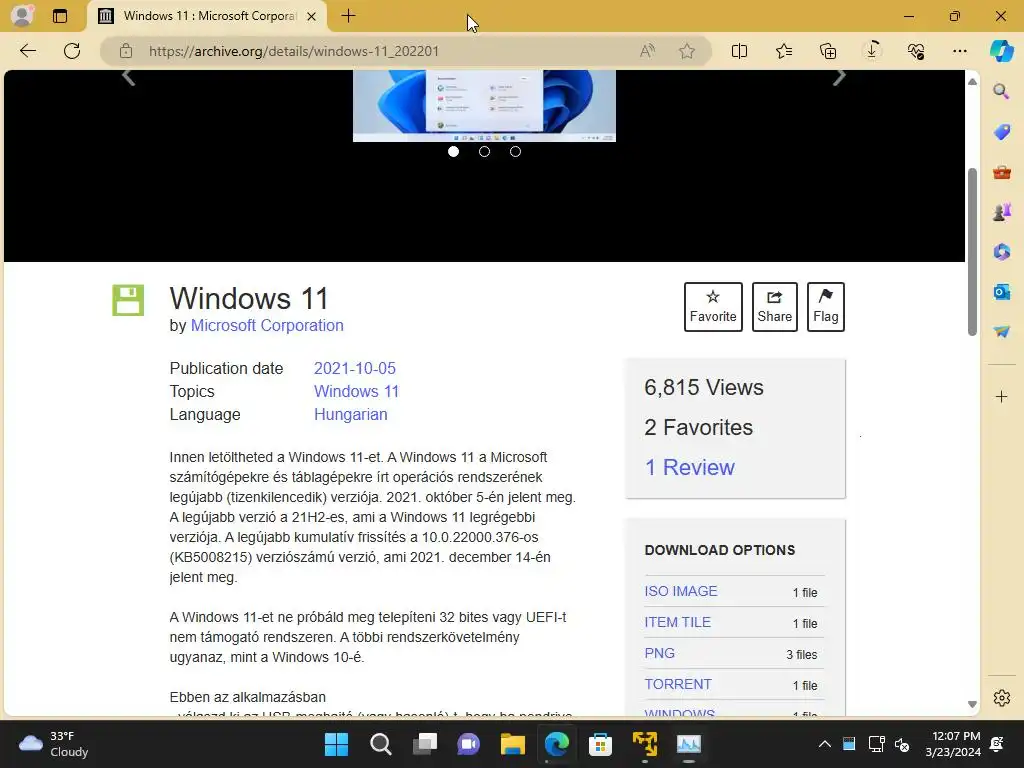Open the ITEM TILE download option
This screenshot has height=768, width=1024.
click(x=677, y=622)
